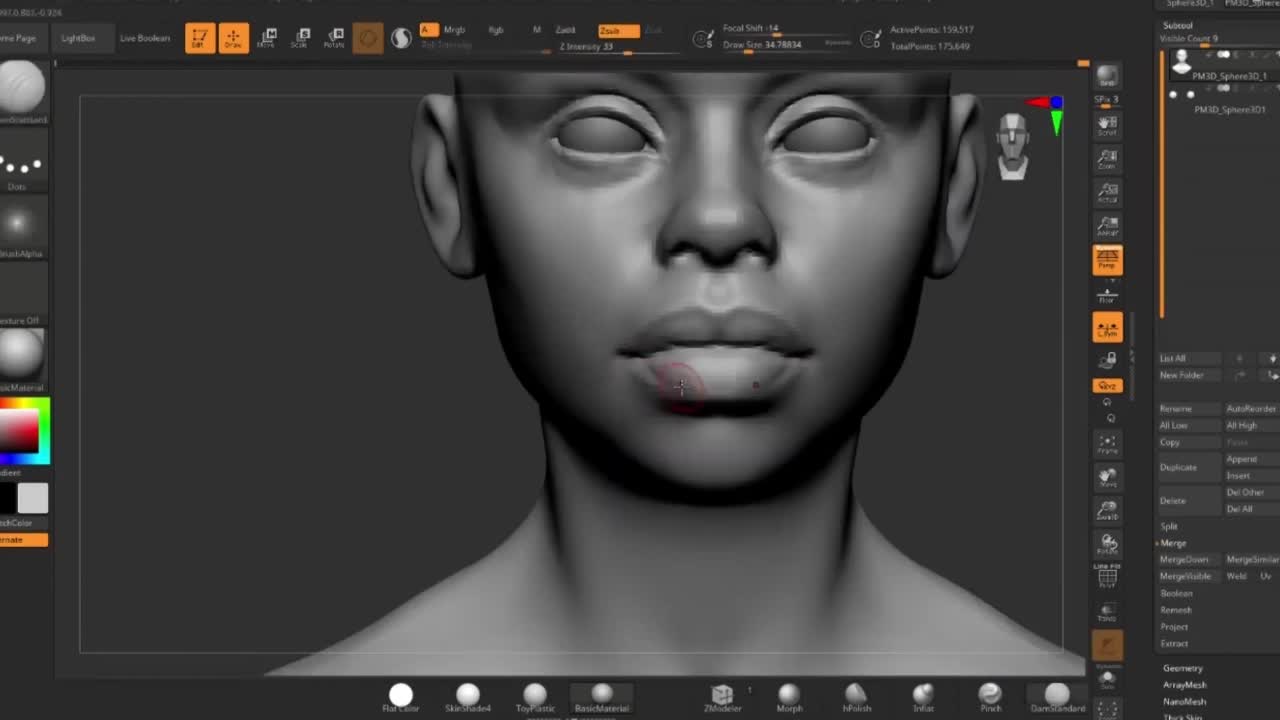Select the Move transform tool
This screenshot has width=1280, height=720.
(267, 38)
